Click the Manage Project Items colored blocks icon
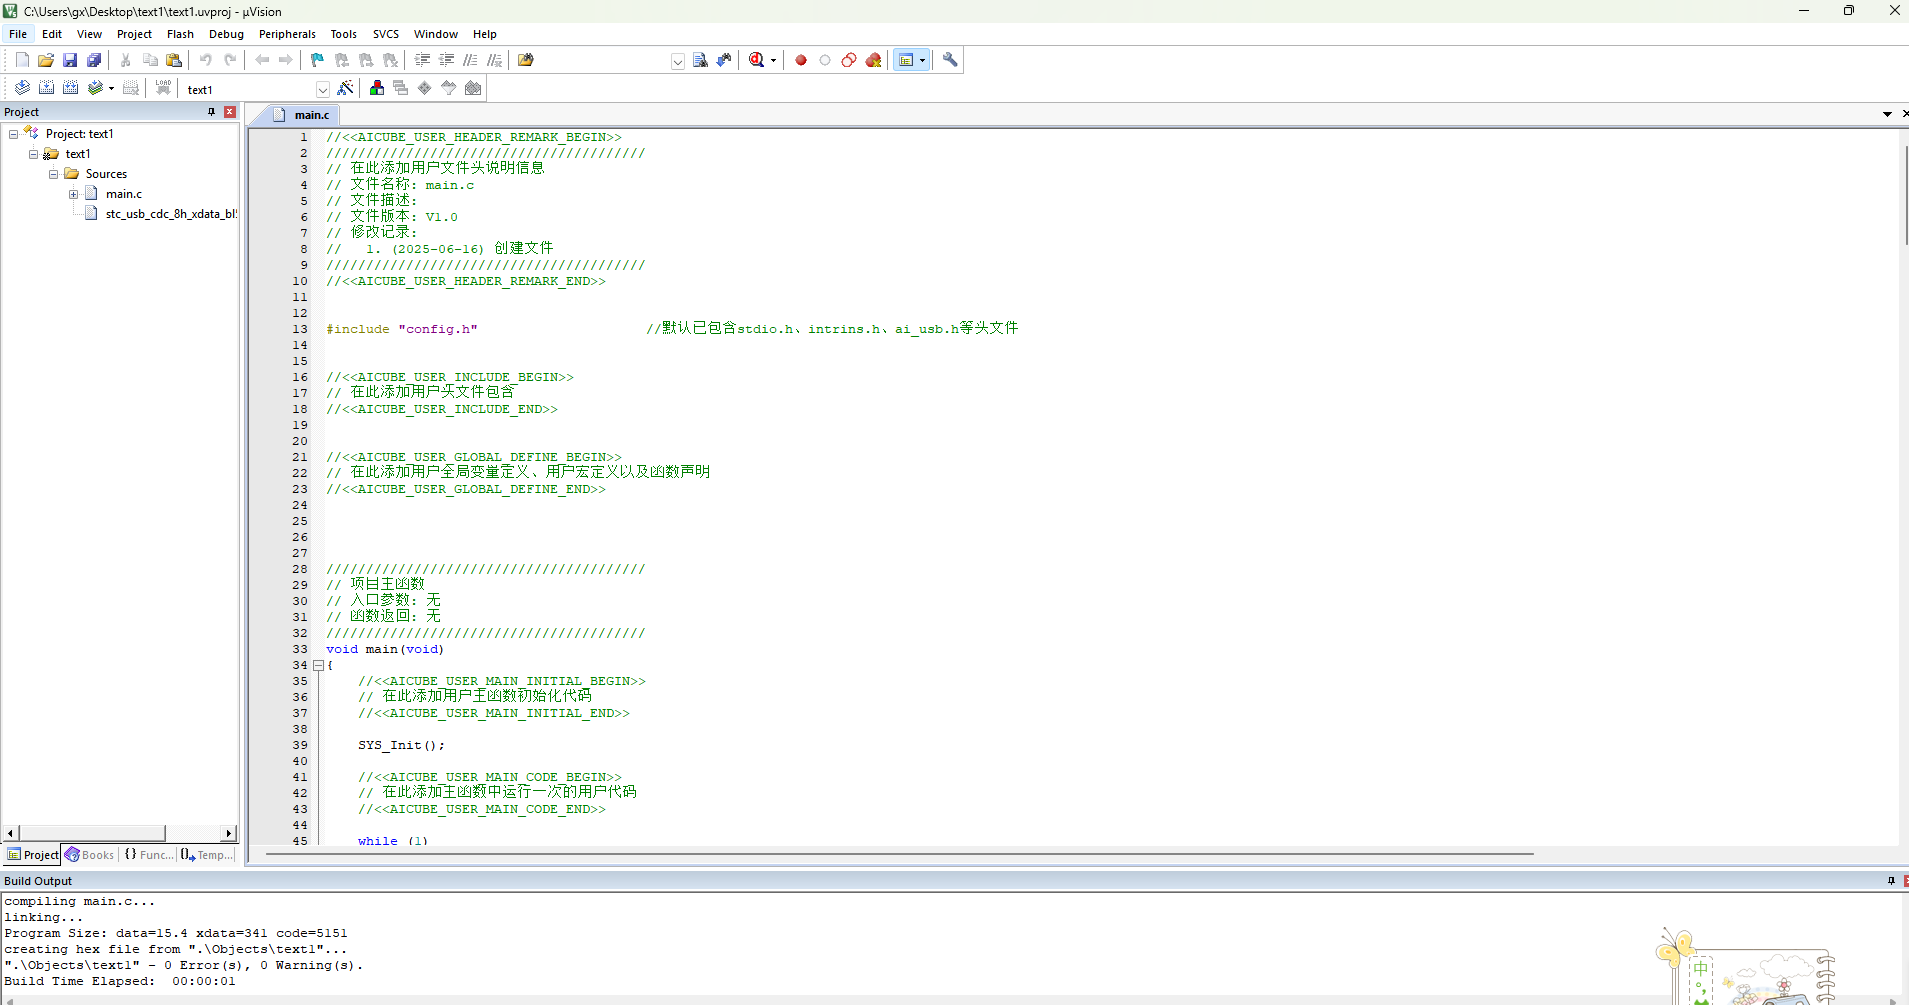1909x1005 pixels. click(x=377, y=88)
